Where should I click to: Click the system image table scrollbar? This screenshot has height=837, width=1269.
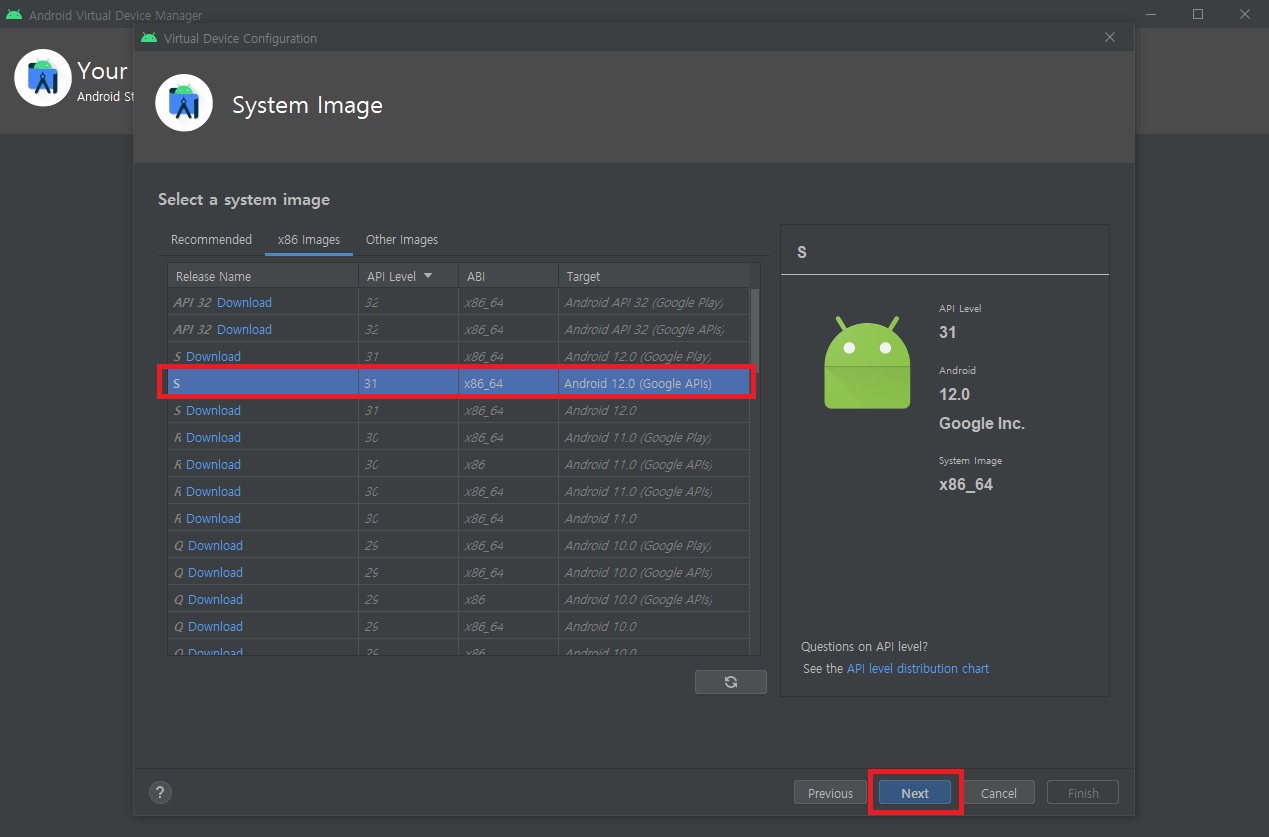(755, 330)
